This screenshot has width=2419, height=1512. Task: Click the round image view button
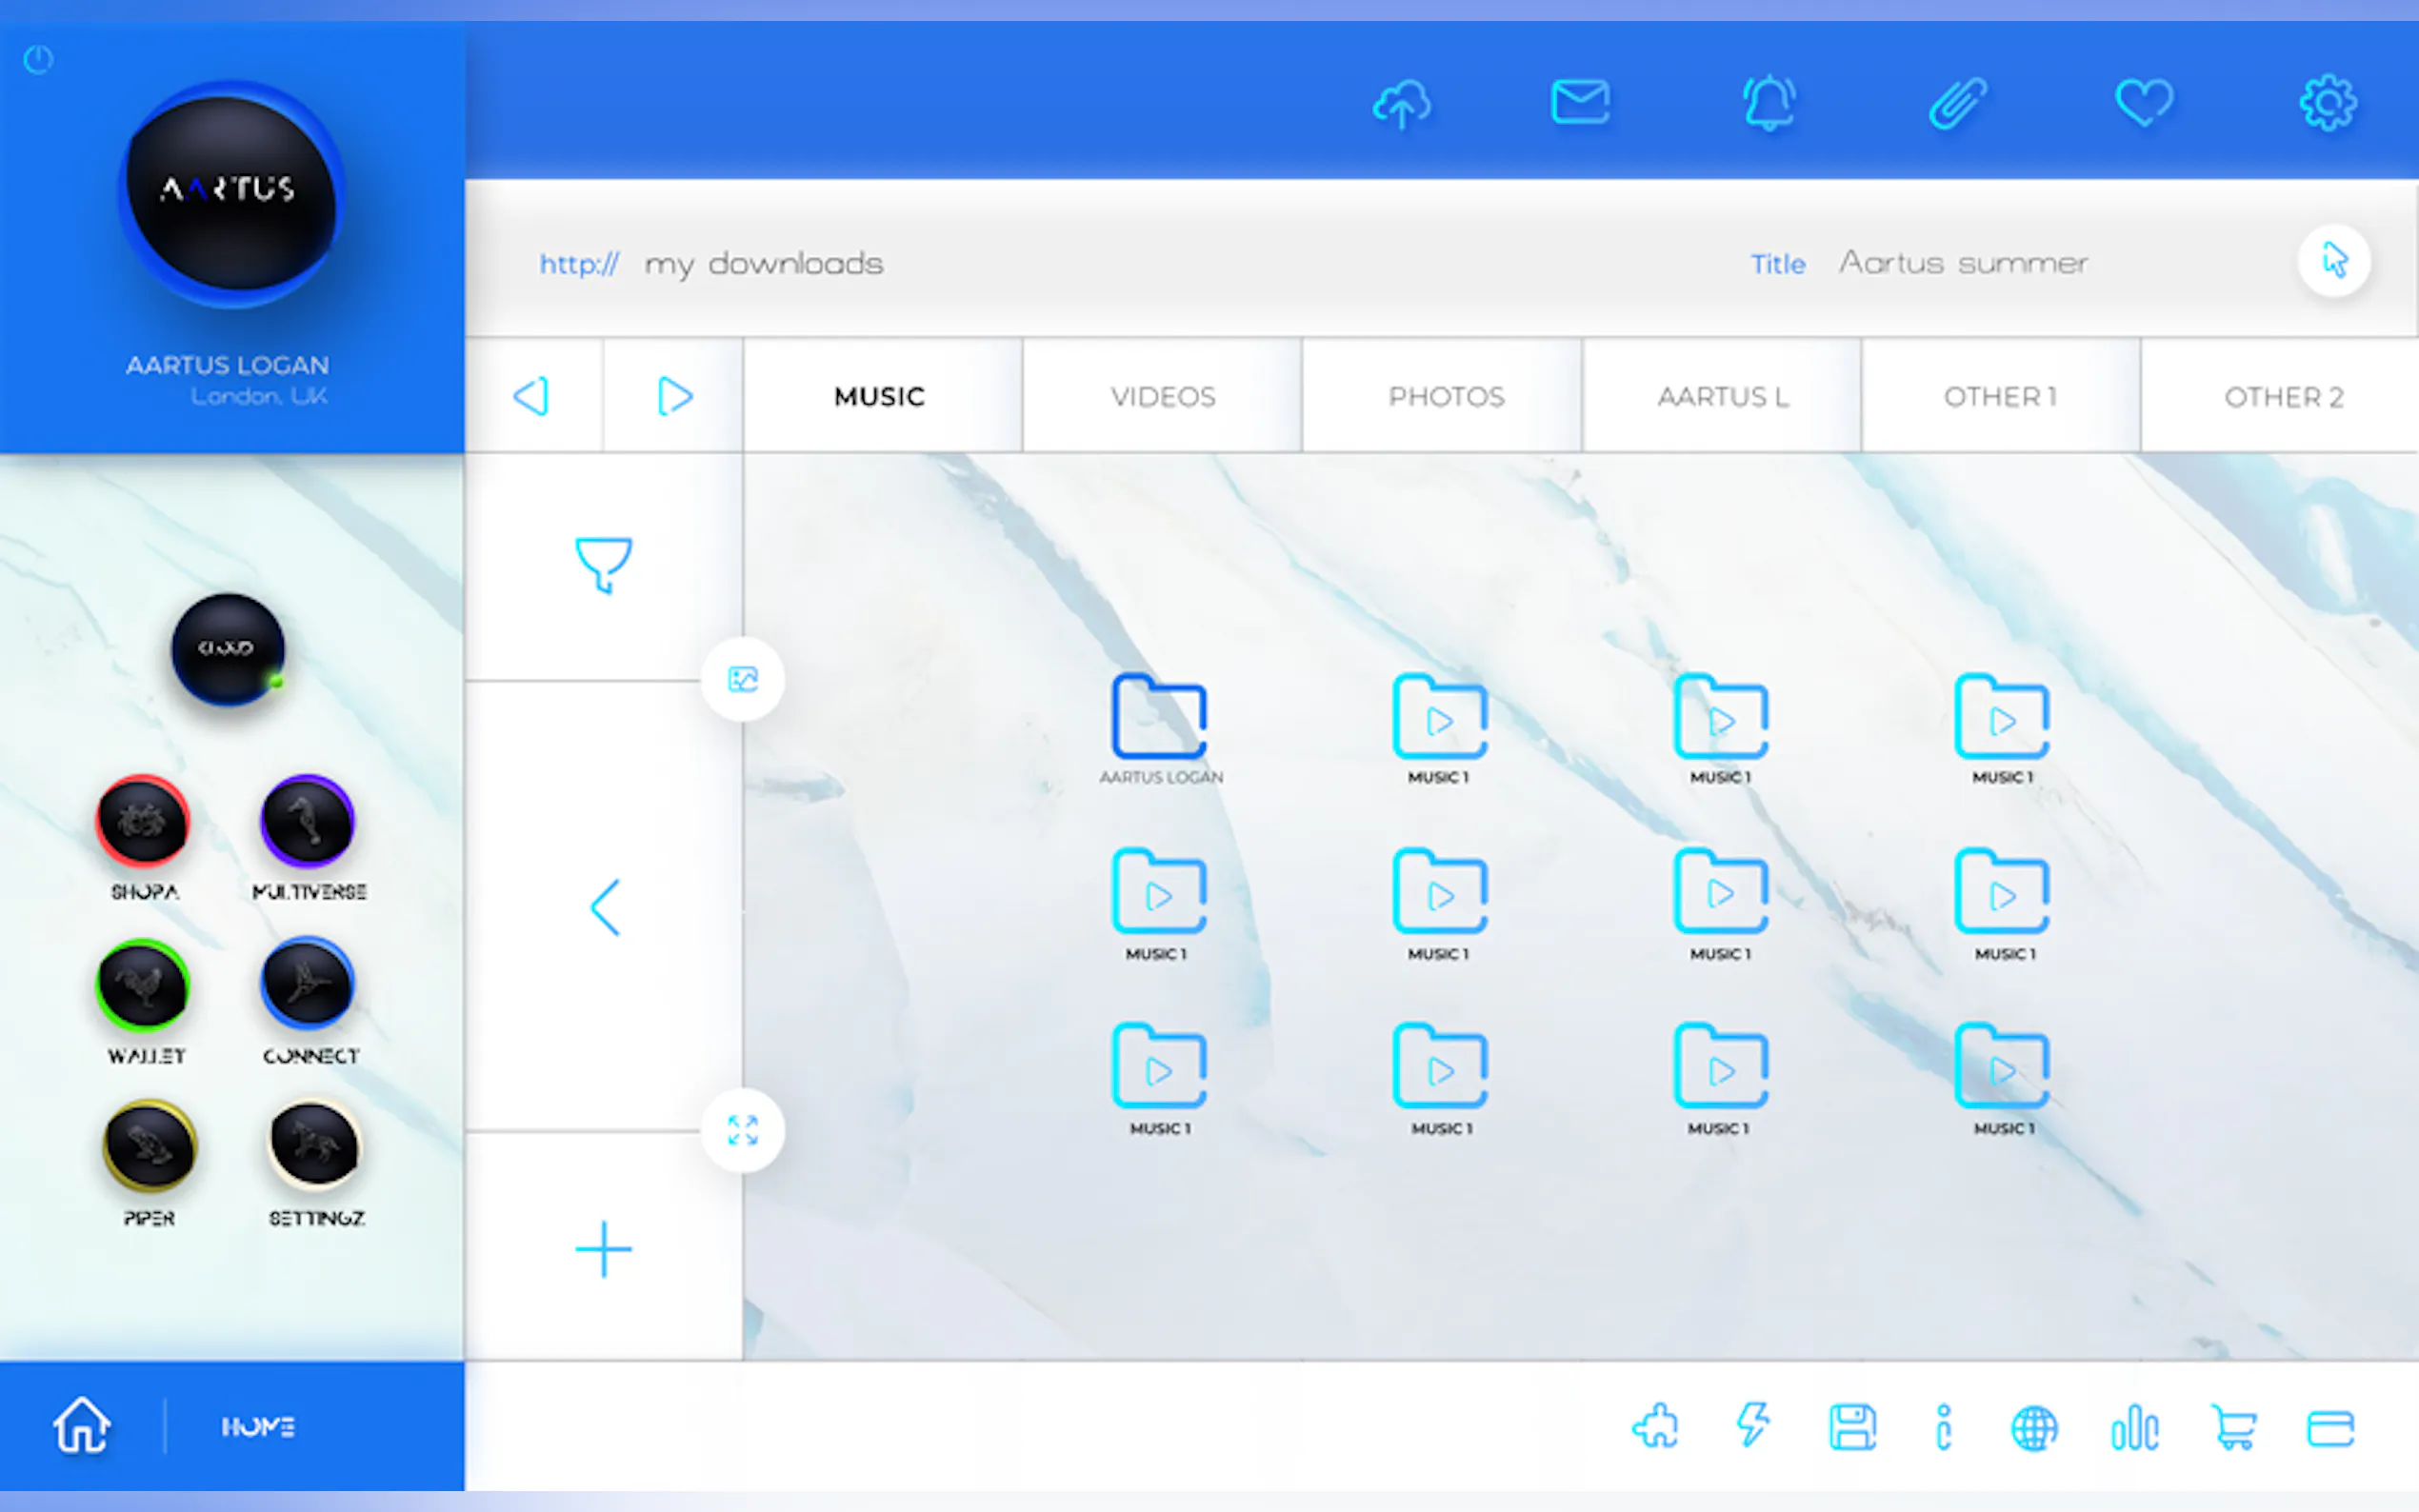743,679
